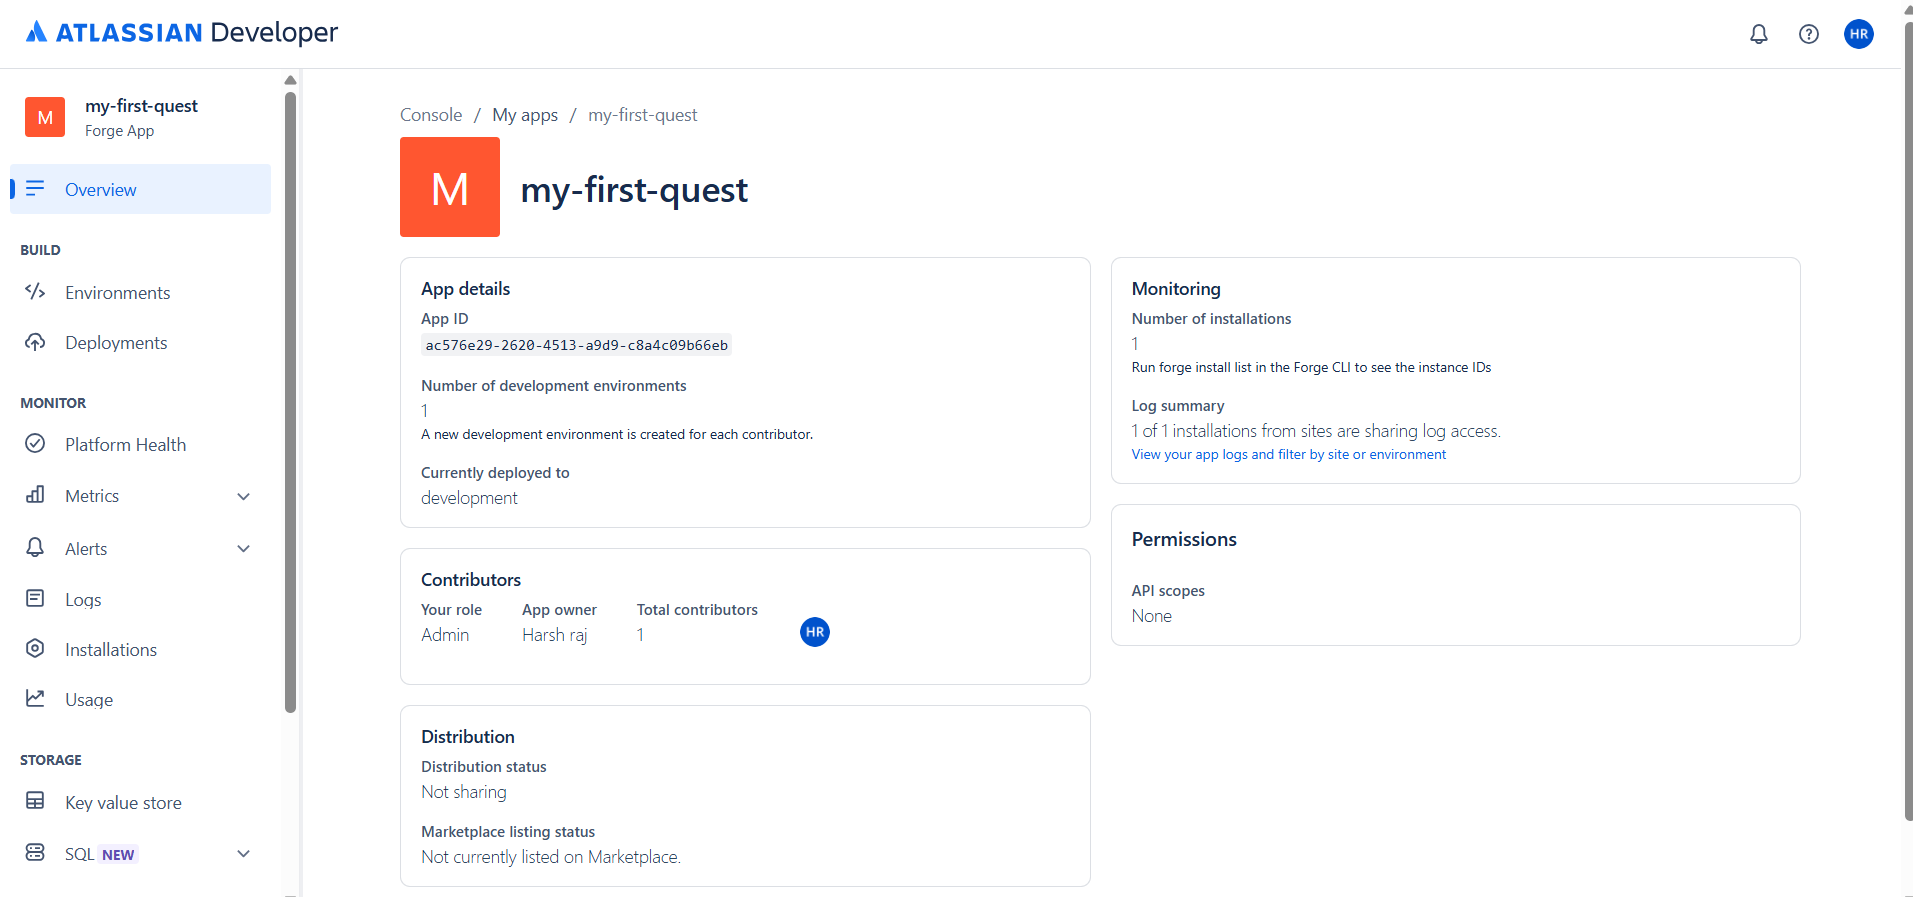1913x897 pixels.
Task: Select Overview in the sidebar
Action: 140,189
